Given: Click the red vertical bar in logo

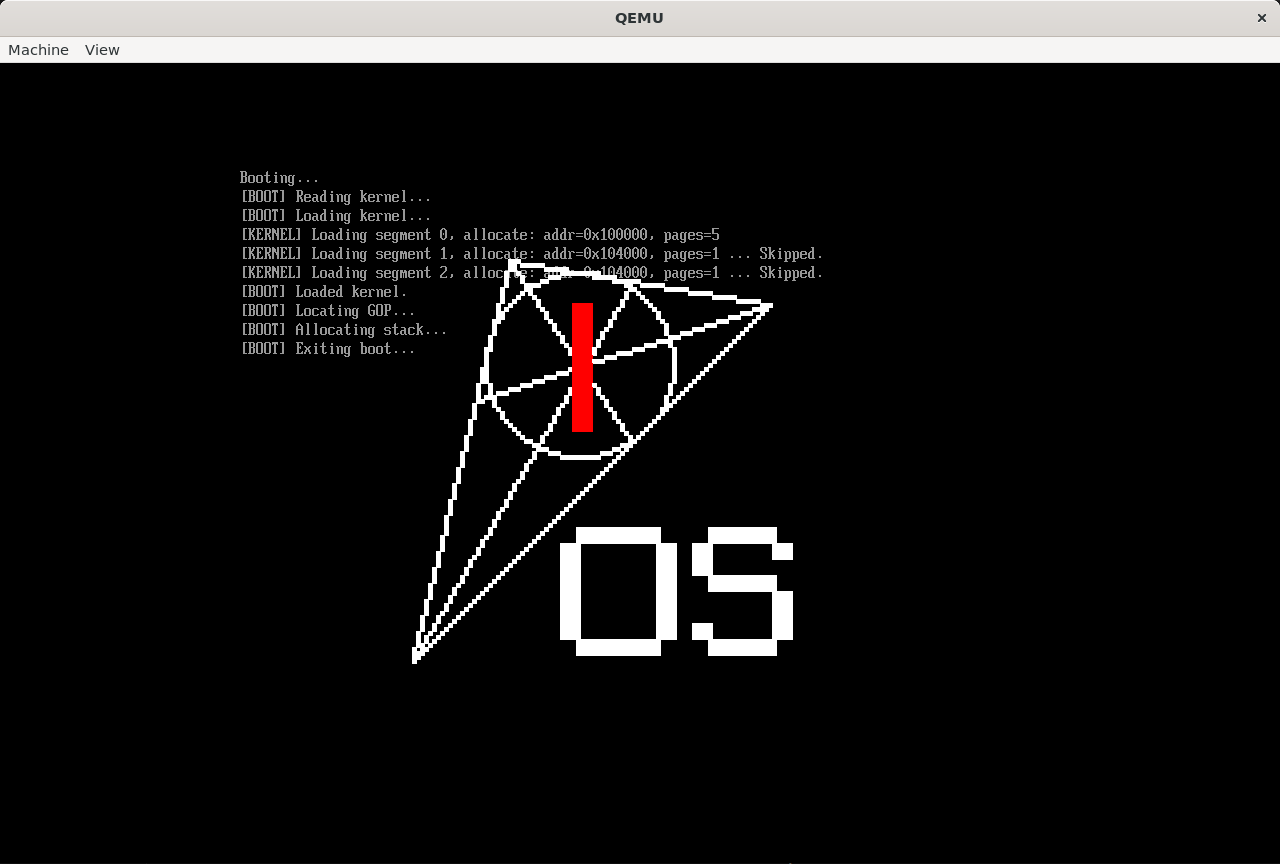Looking at the screenshot, I should tap(582, 367).
